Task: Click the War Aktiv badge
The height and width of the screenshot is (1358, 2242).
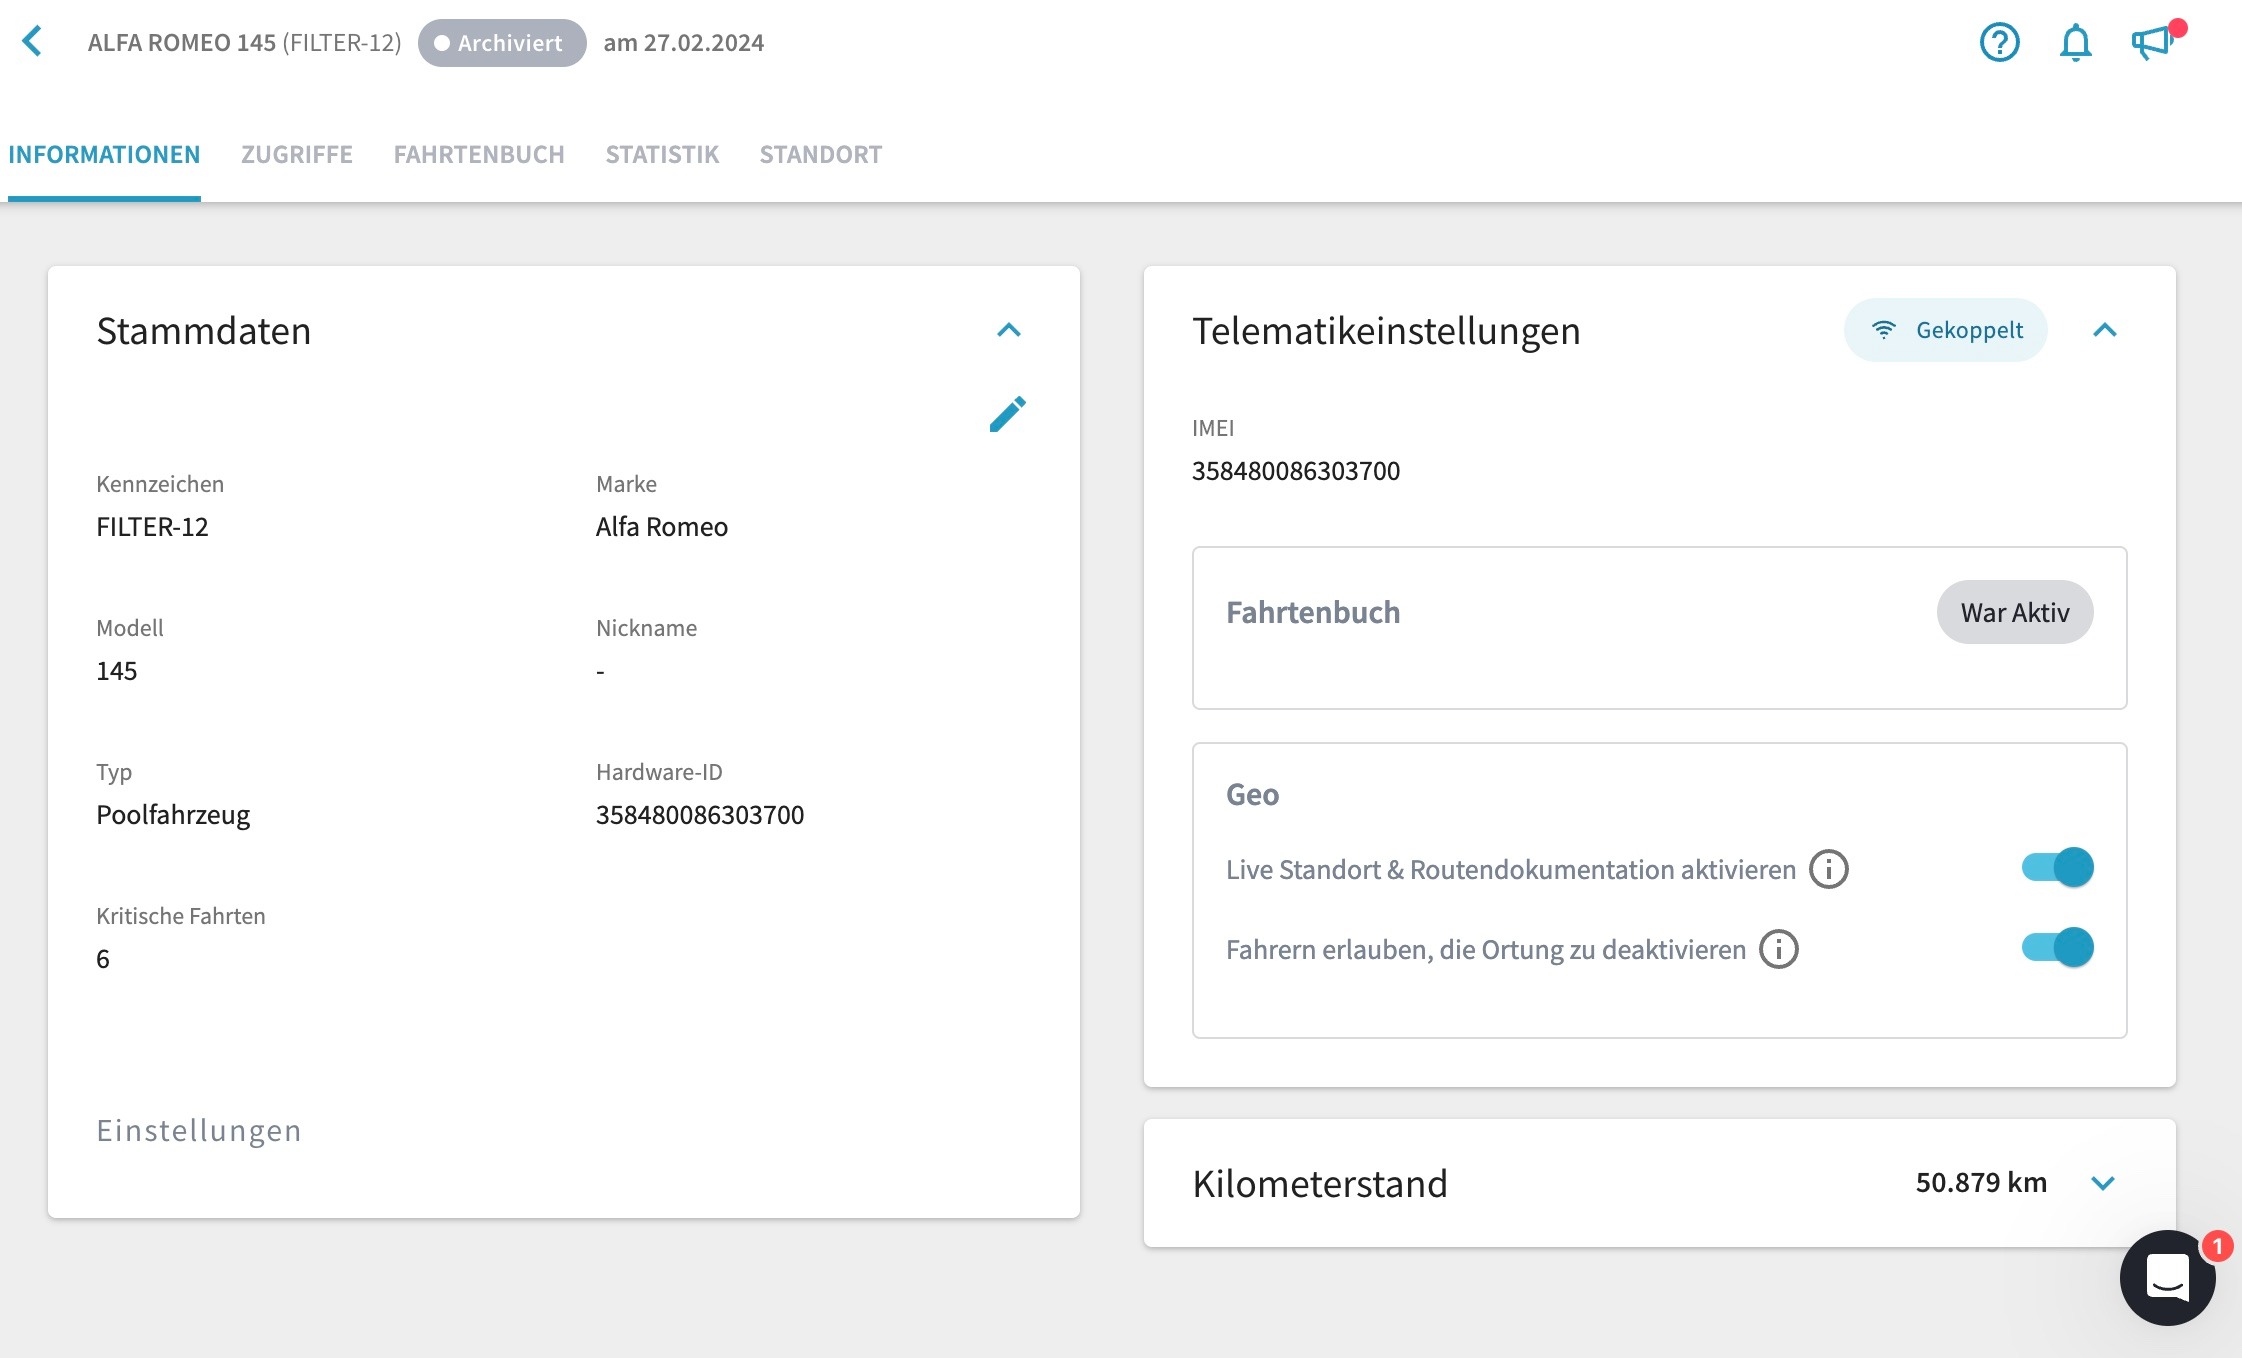Action: click(x=2014, y=612)
